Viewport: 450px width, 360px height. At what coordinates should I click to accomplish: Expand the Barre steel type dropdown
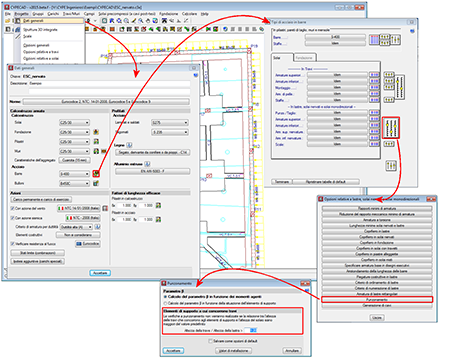pos(75,174)
